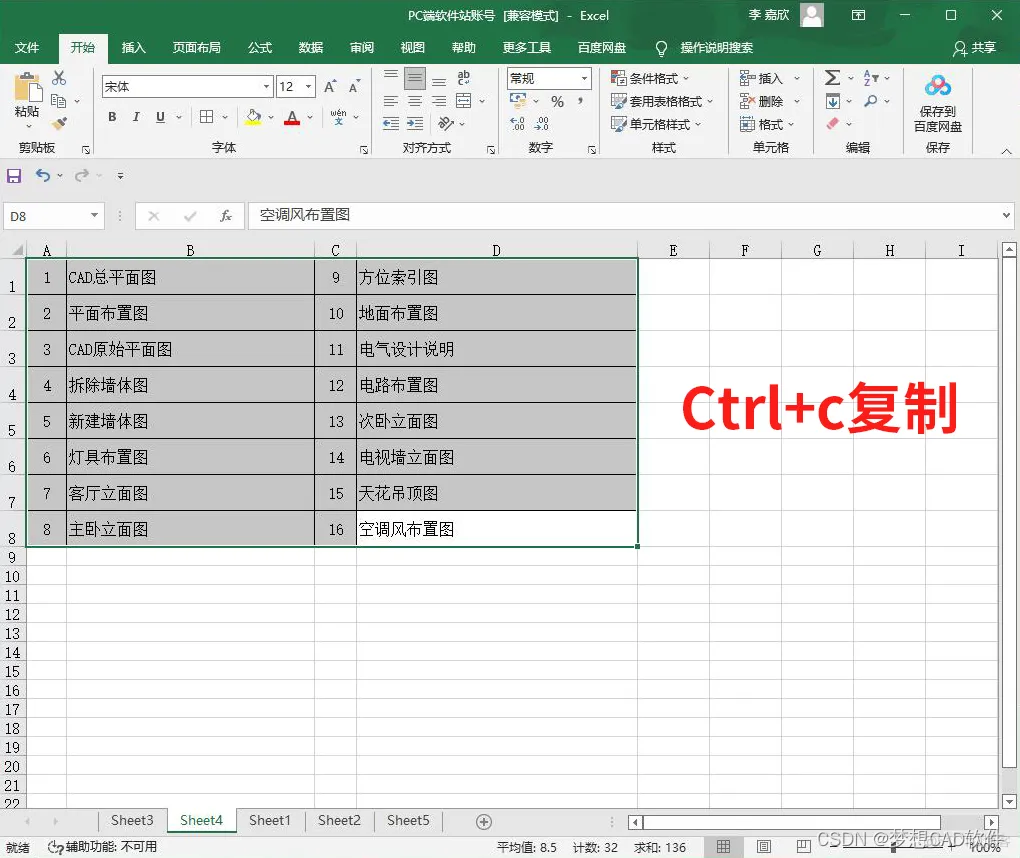Toggle wrap text option
This screenshot has width=1020, height=858.
[x=463, y=77]
